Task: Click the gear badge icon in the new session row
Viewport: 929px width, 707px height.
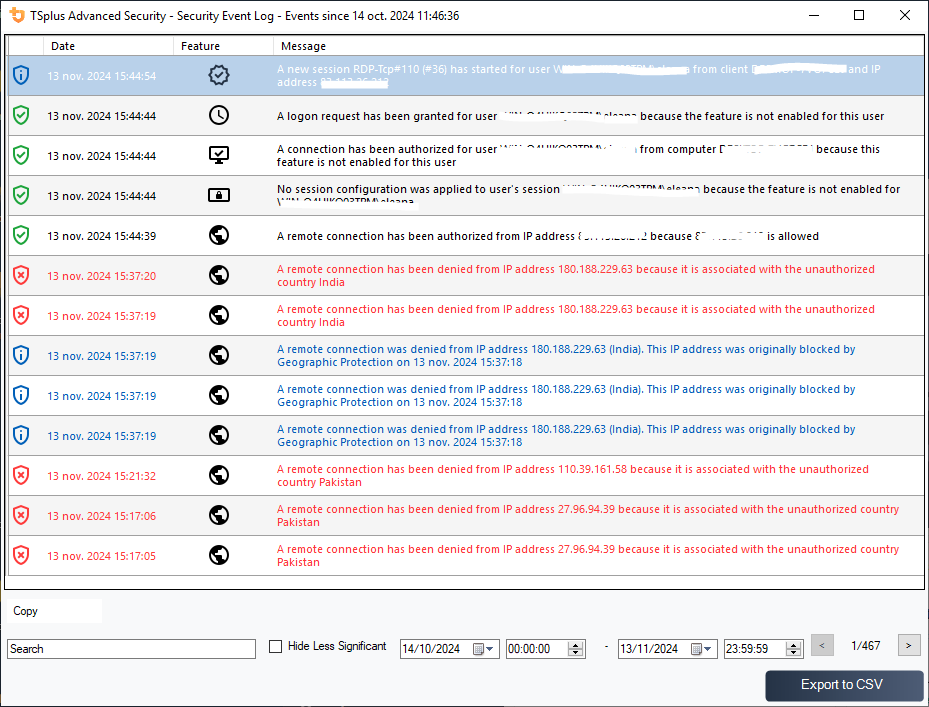Action: tap(219, 75)
